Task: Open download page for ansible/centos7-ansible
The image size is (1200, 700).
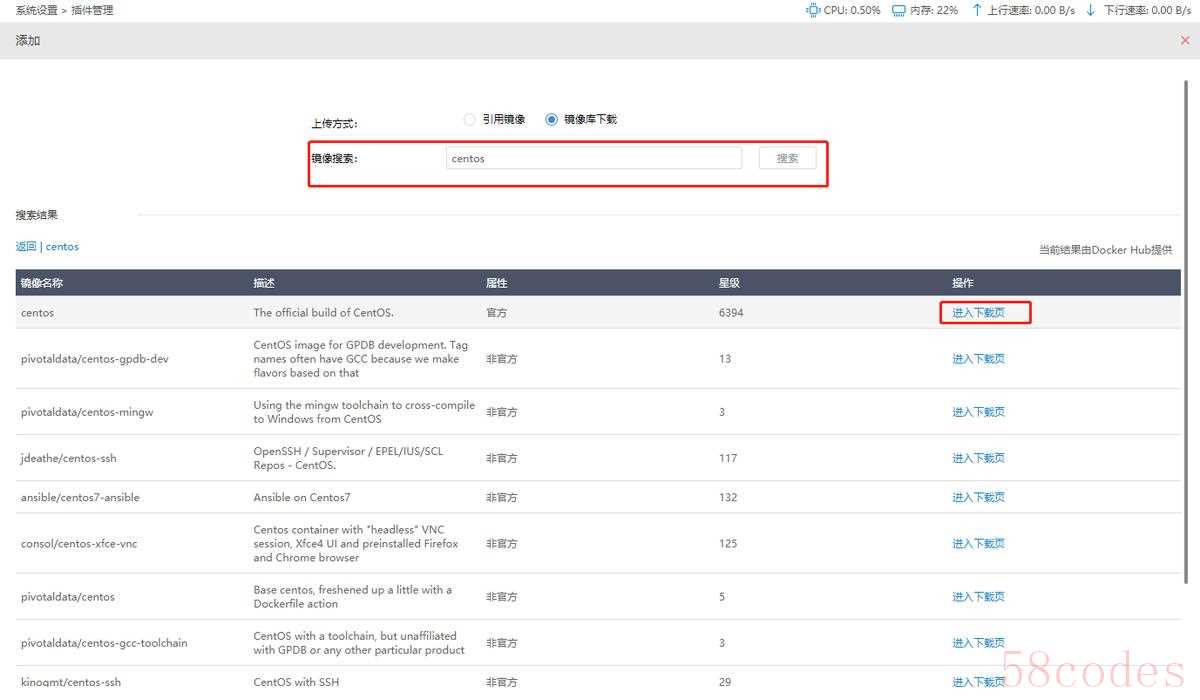Action: [978, 497]
